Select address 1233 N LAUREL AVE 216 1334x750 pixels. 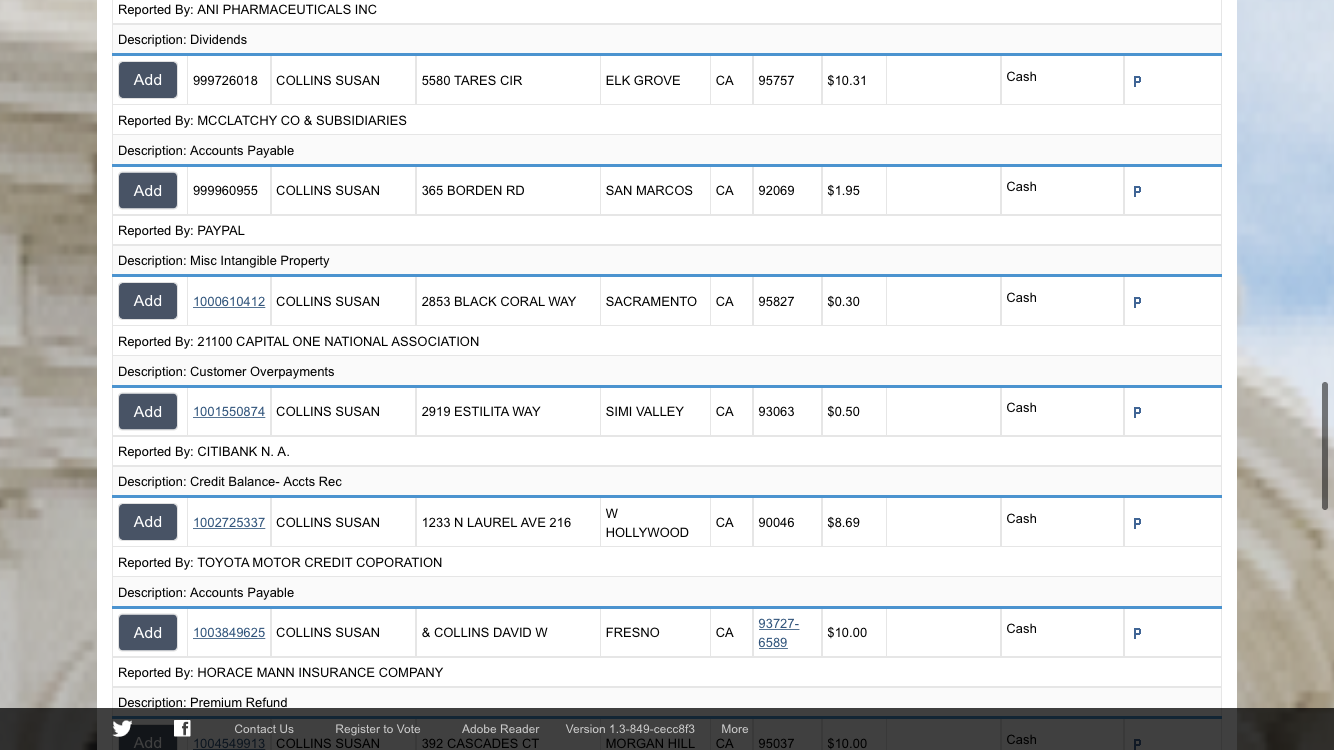(x=496, y=522)
